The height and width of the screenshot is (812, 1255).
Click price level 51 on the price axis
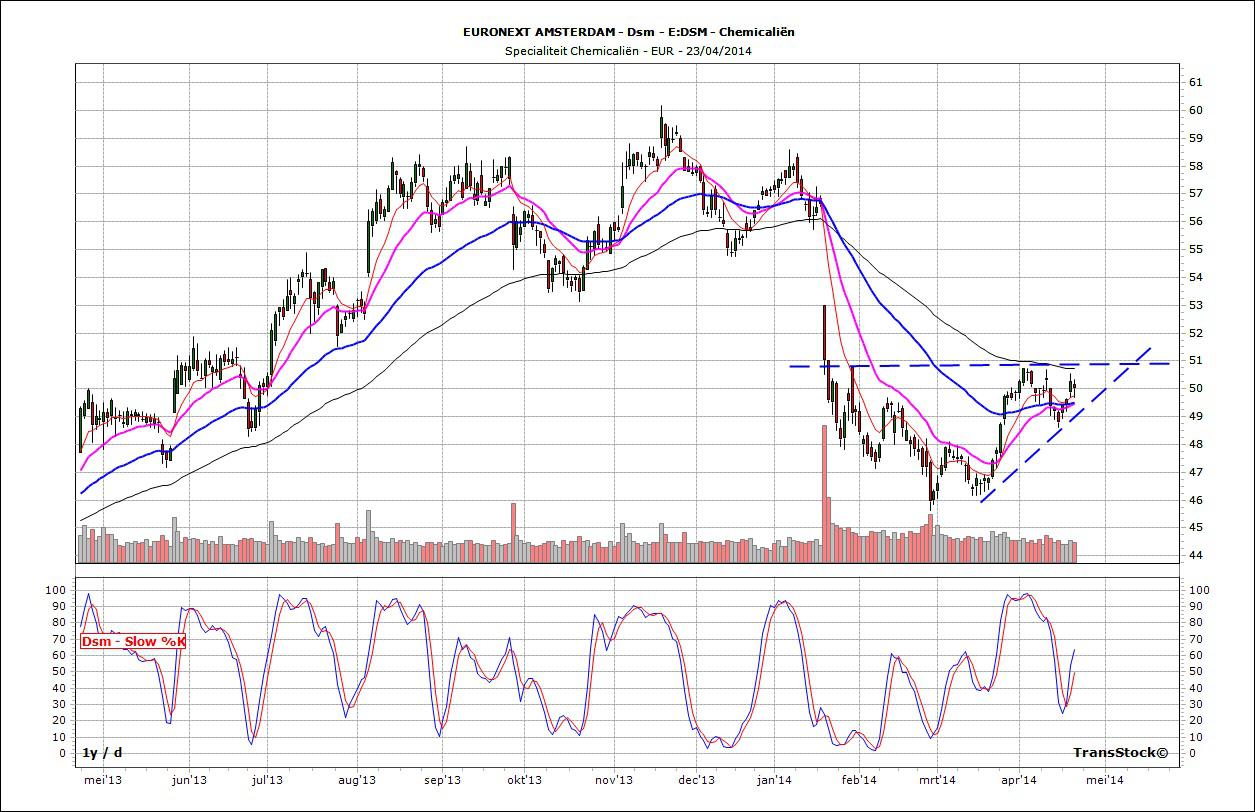pos(1196,360)
